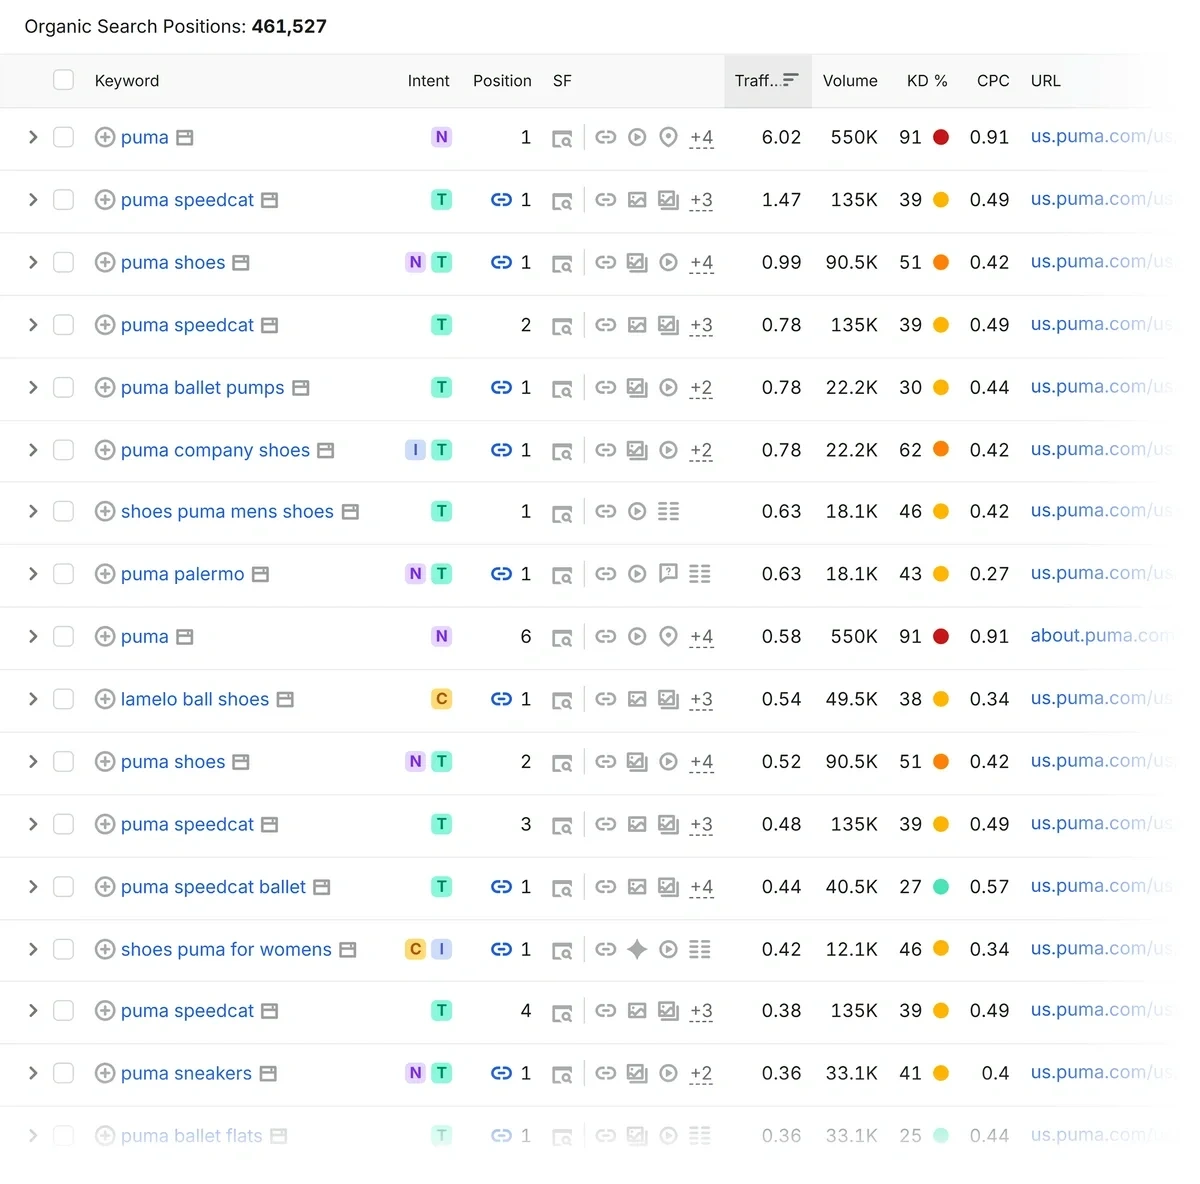Expand the puma sneakers row

pyautogui.click(x=33, y=1073)
